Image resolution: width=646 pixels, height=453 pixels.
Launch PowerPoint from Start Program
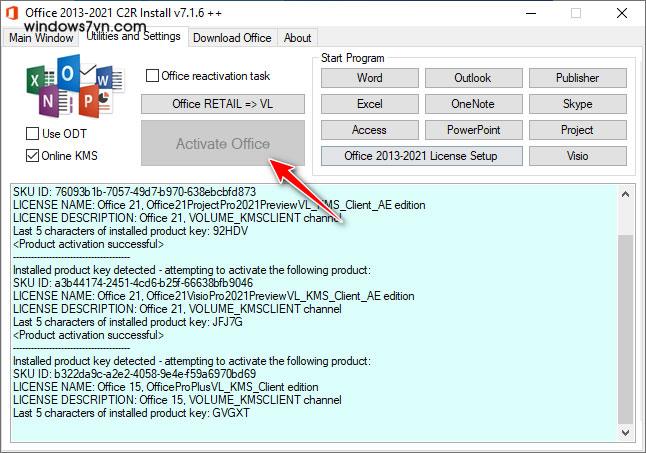472,130
